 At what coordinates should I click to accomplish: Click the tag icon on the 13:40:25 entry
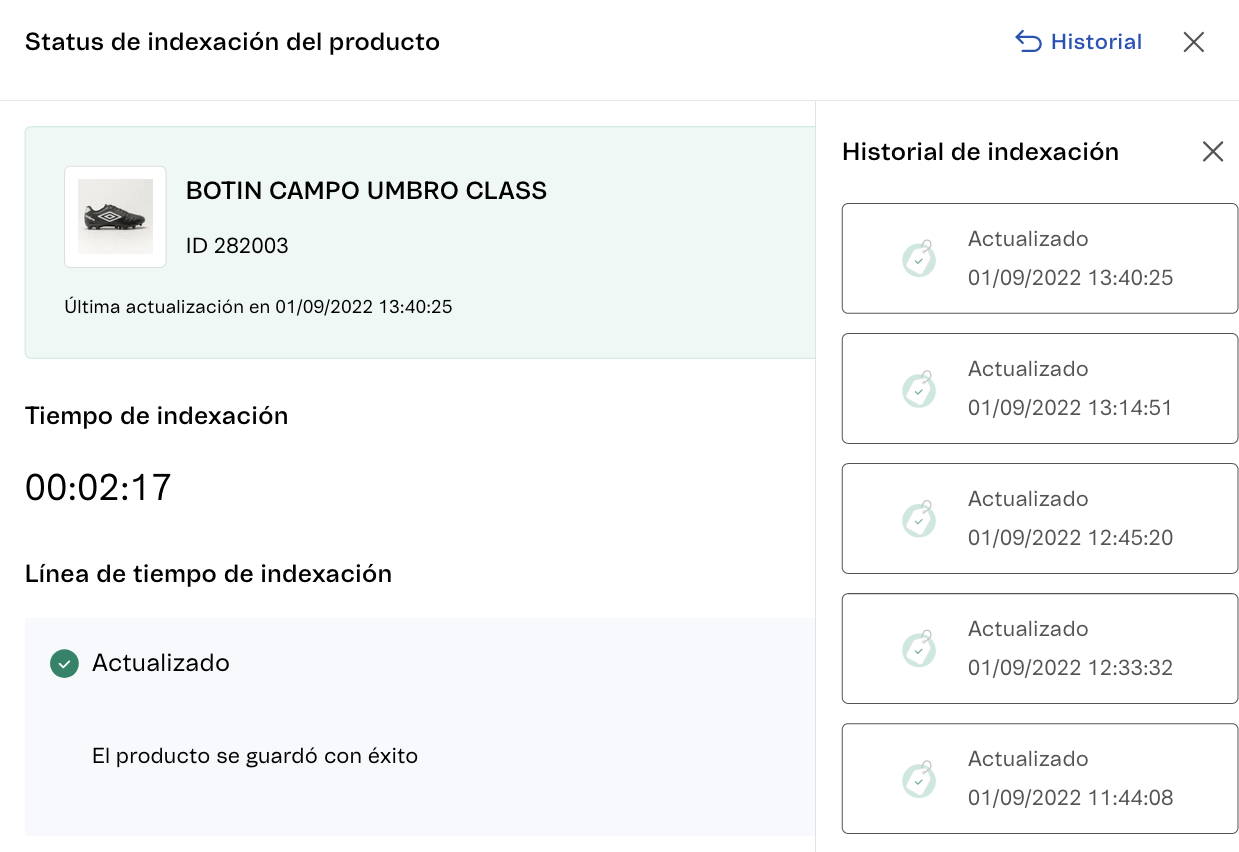919,258
